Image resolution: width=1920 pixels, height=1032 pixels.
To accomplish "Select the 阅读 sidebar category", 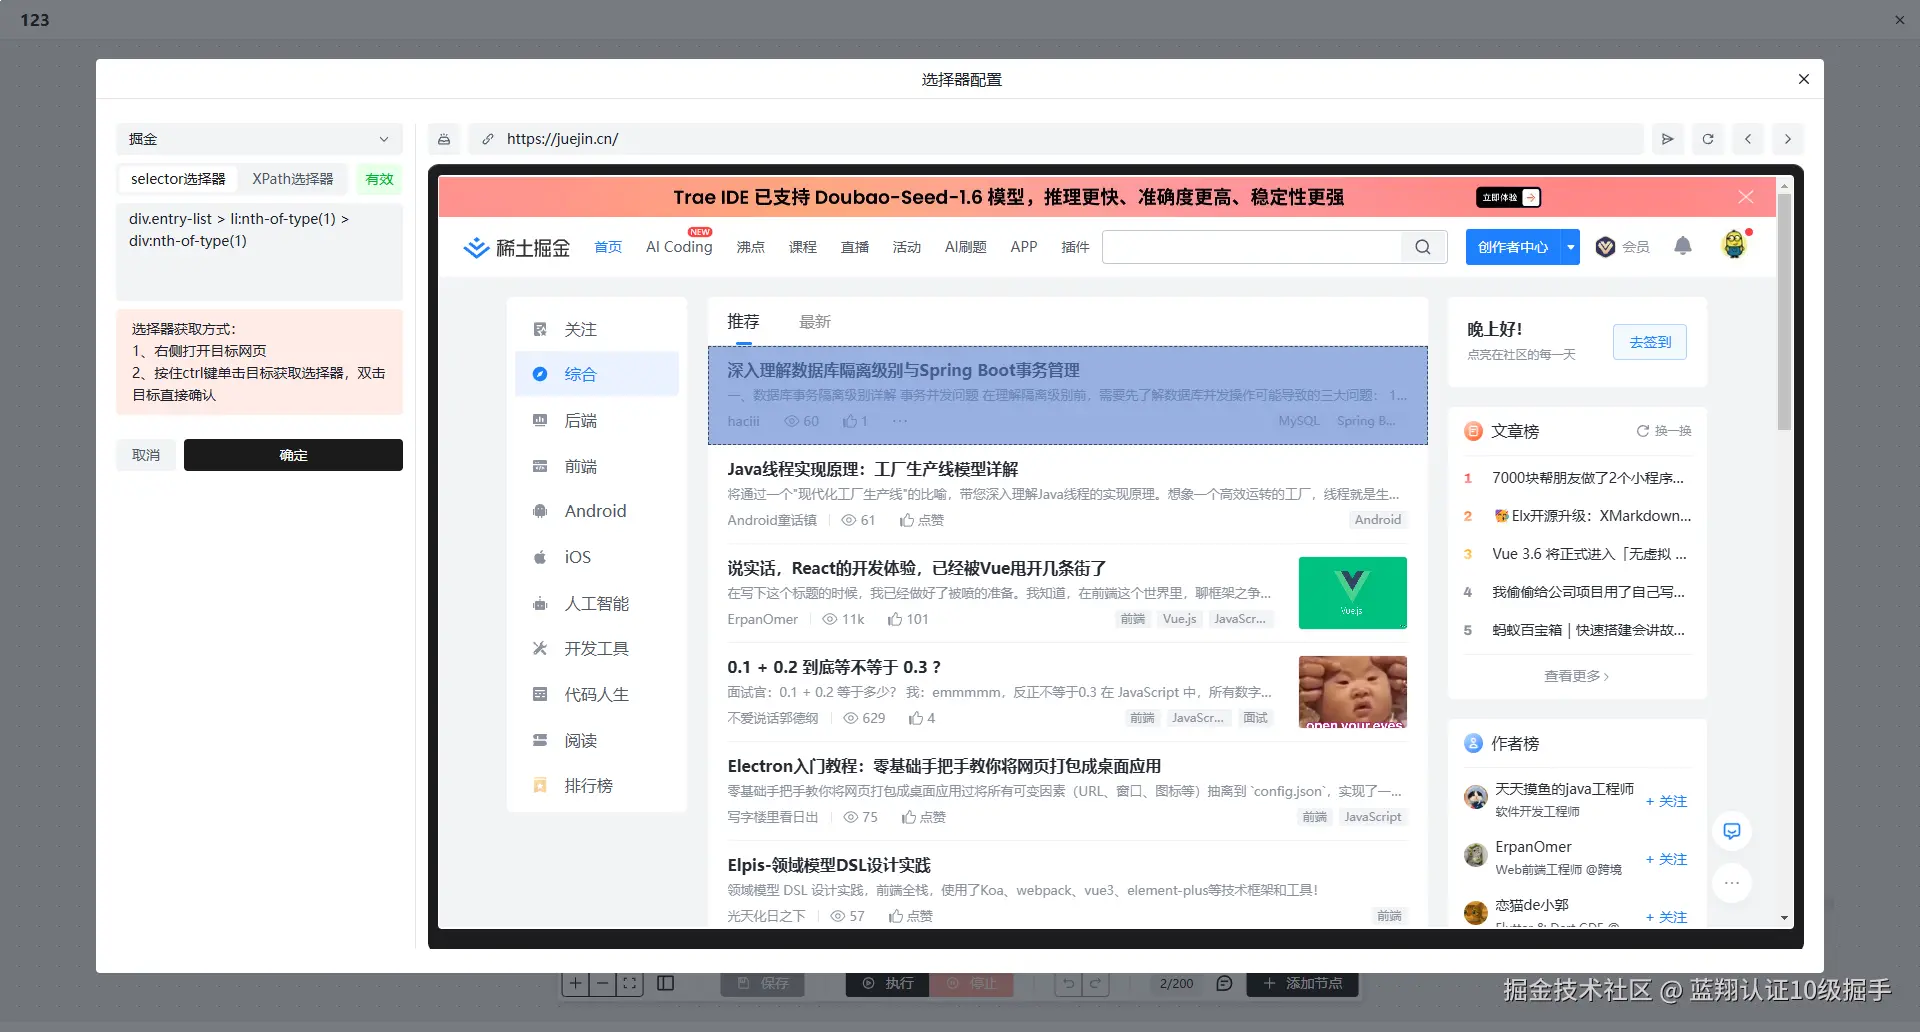I will pyautogui.click(x=597, y=740).
